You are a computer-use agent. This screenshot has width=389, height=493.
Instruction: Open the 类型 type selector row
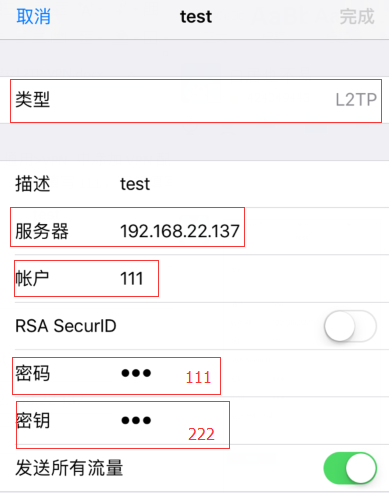(195, 100)
